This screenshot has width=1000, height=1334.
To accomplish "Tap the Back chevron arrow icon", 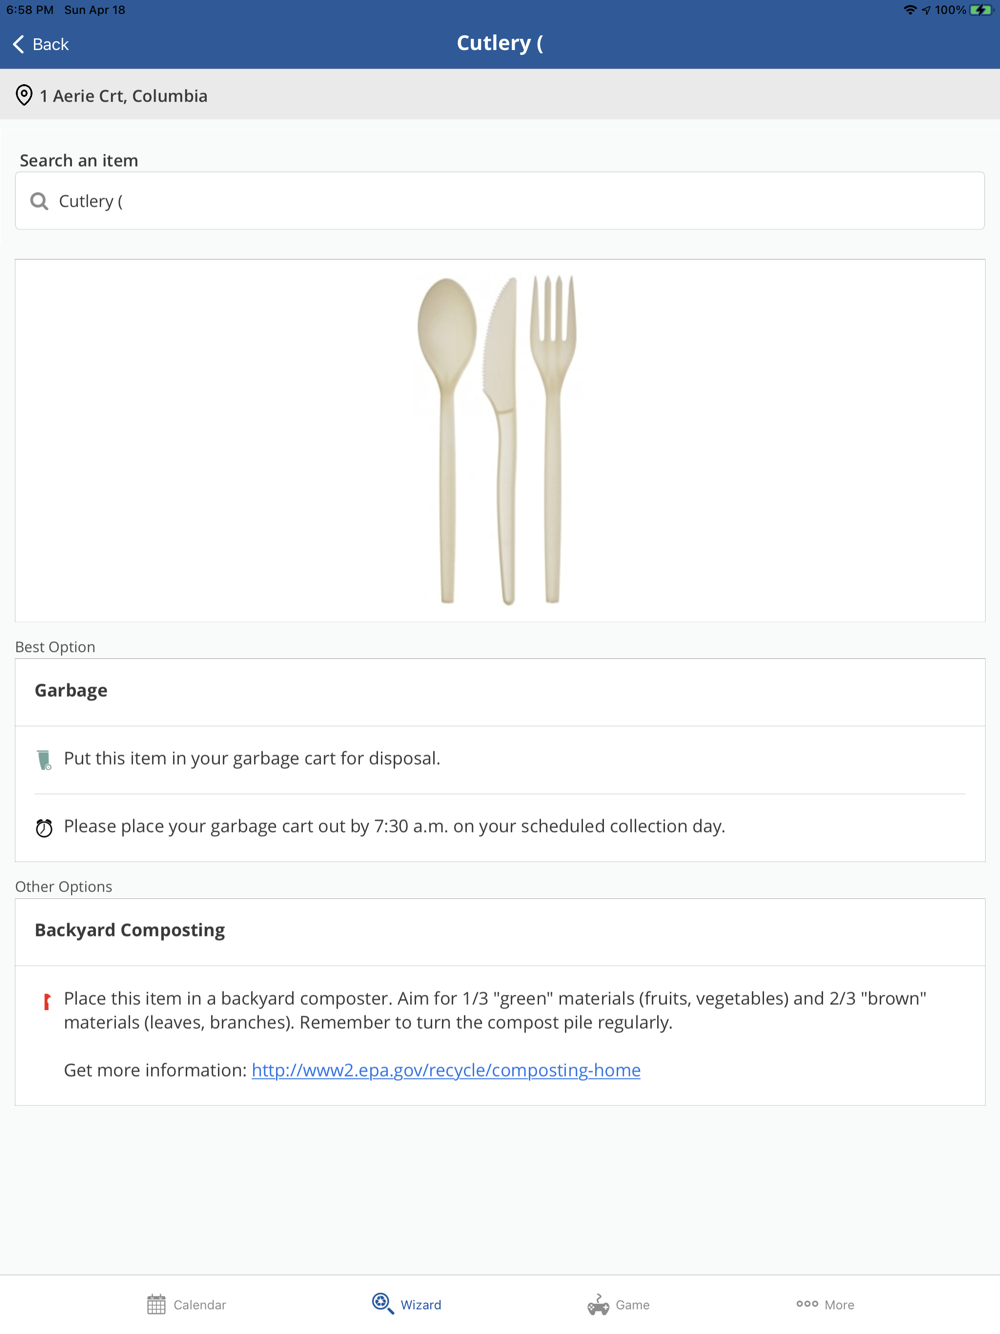I will (x=18, y=44).
